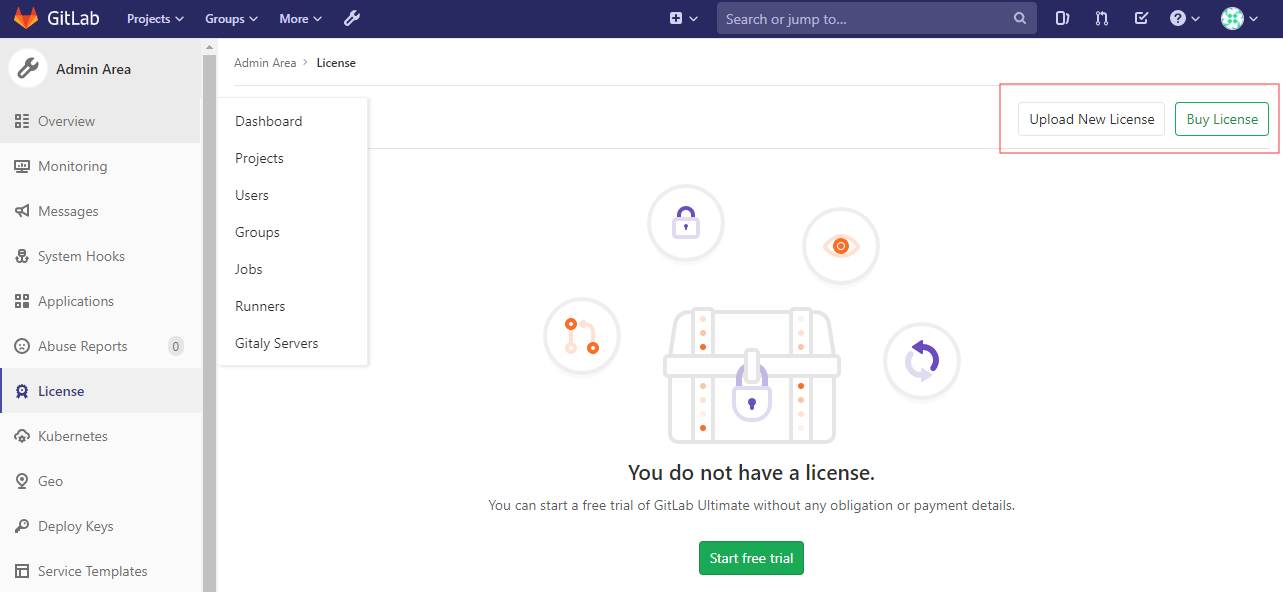Click the Upload New License button
Viewport: 1283px width, 592px height.
tap(1090, 118)
